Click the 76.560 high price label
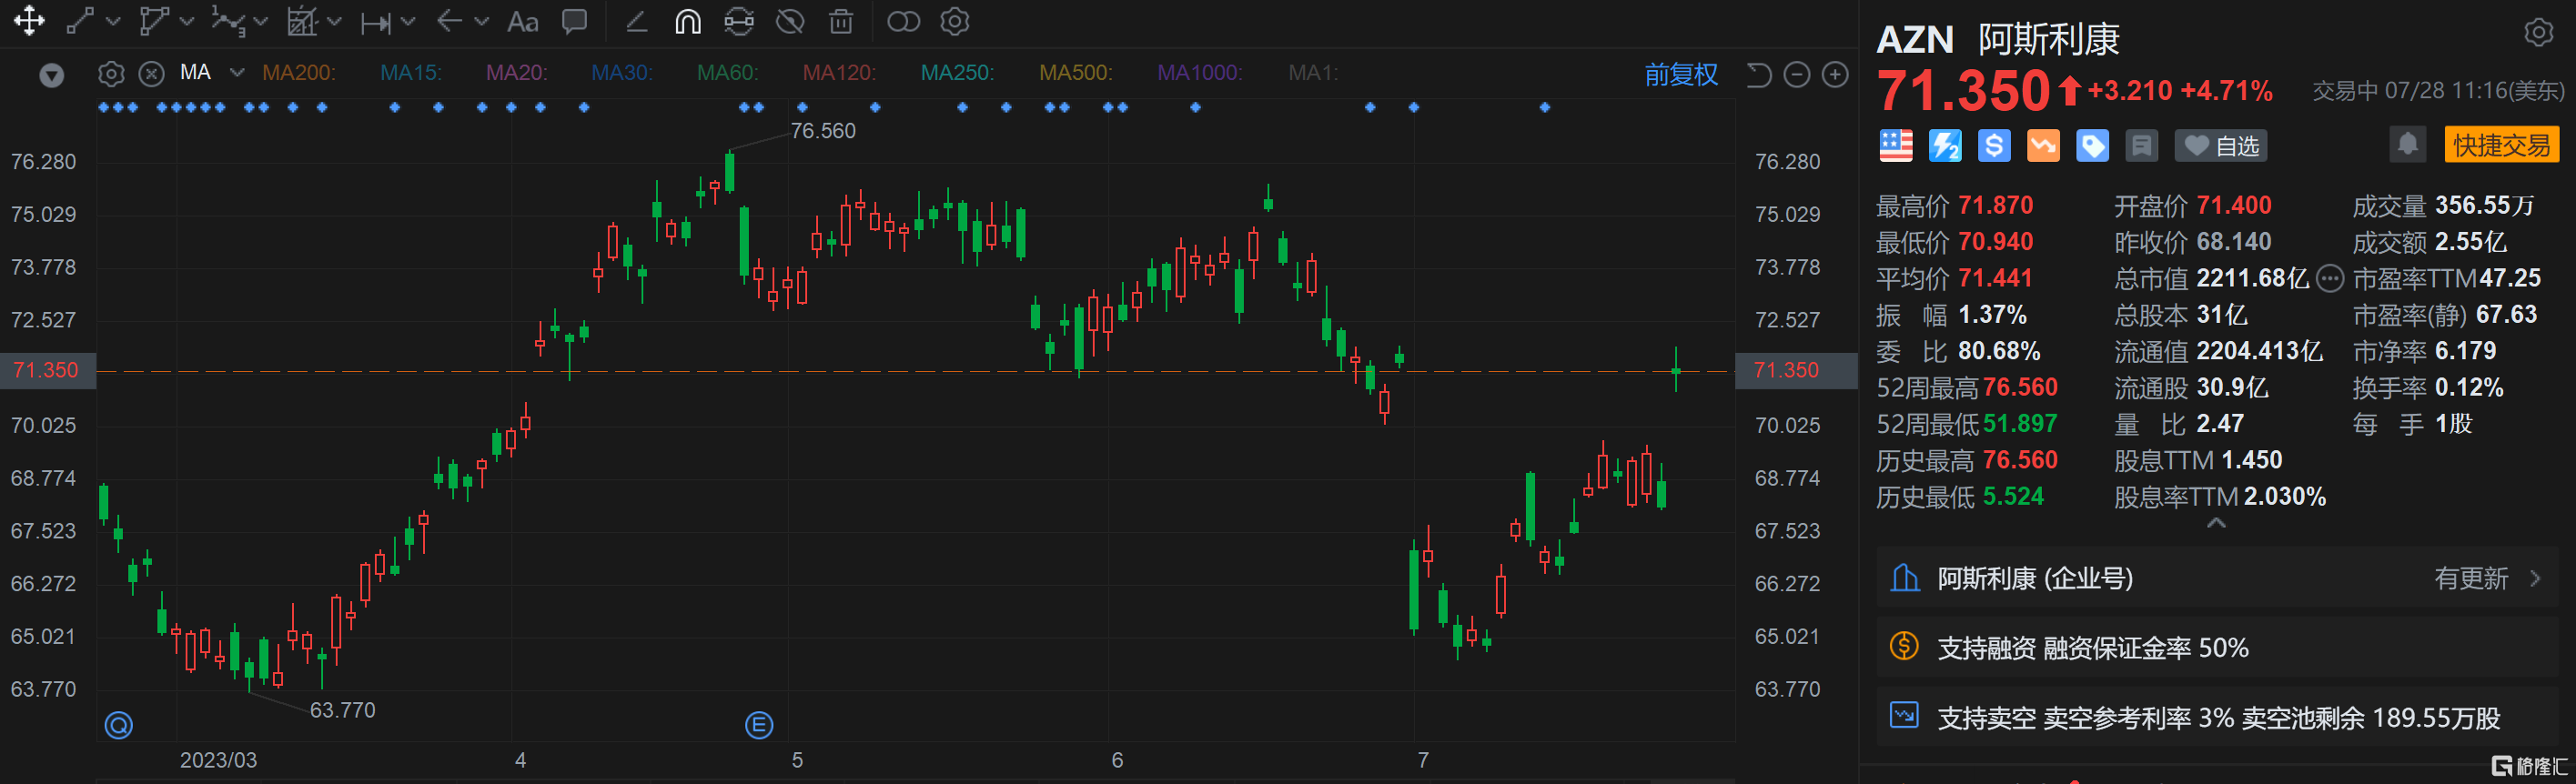Image resolution: width=2576 pixels, height=784 pixels. 823,131
